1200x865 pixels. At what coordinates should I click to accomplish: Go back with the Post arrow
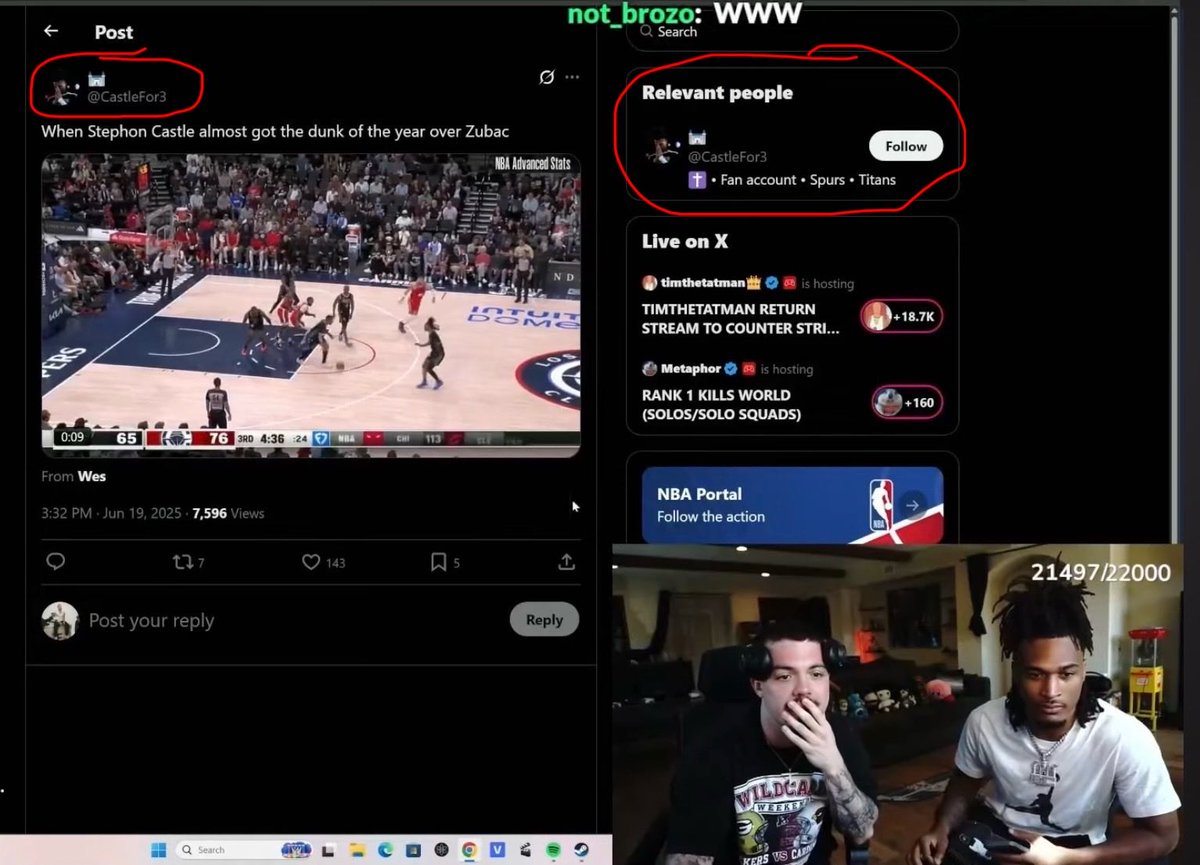click(51, 31)
